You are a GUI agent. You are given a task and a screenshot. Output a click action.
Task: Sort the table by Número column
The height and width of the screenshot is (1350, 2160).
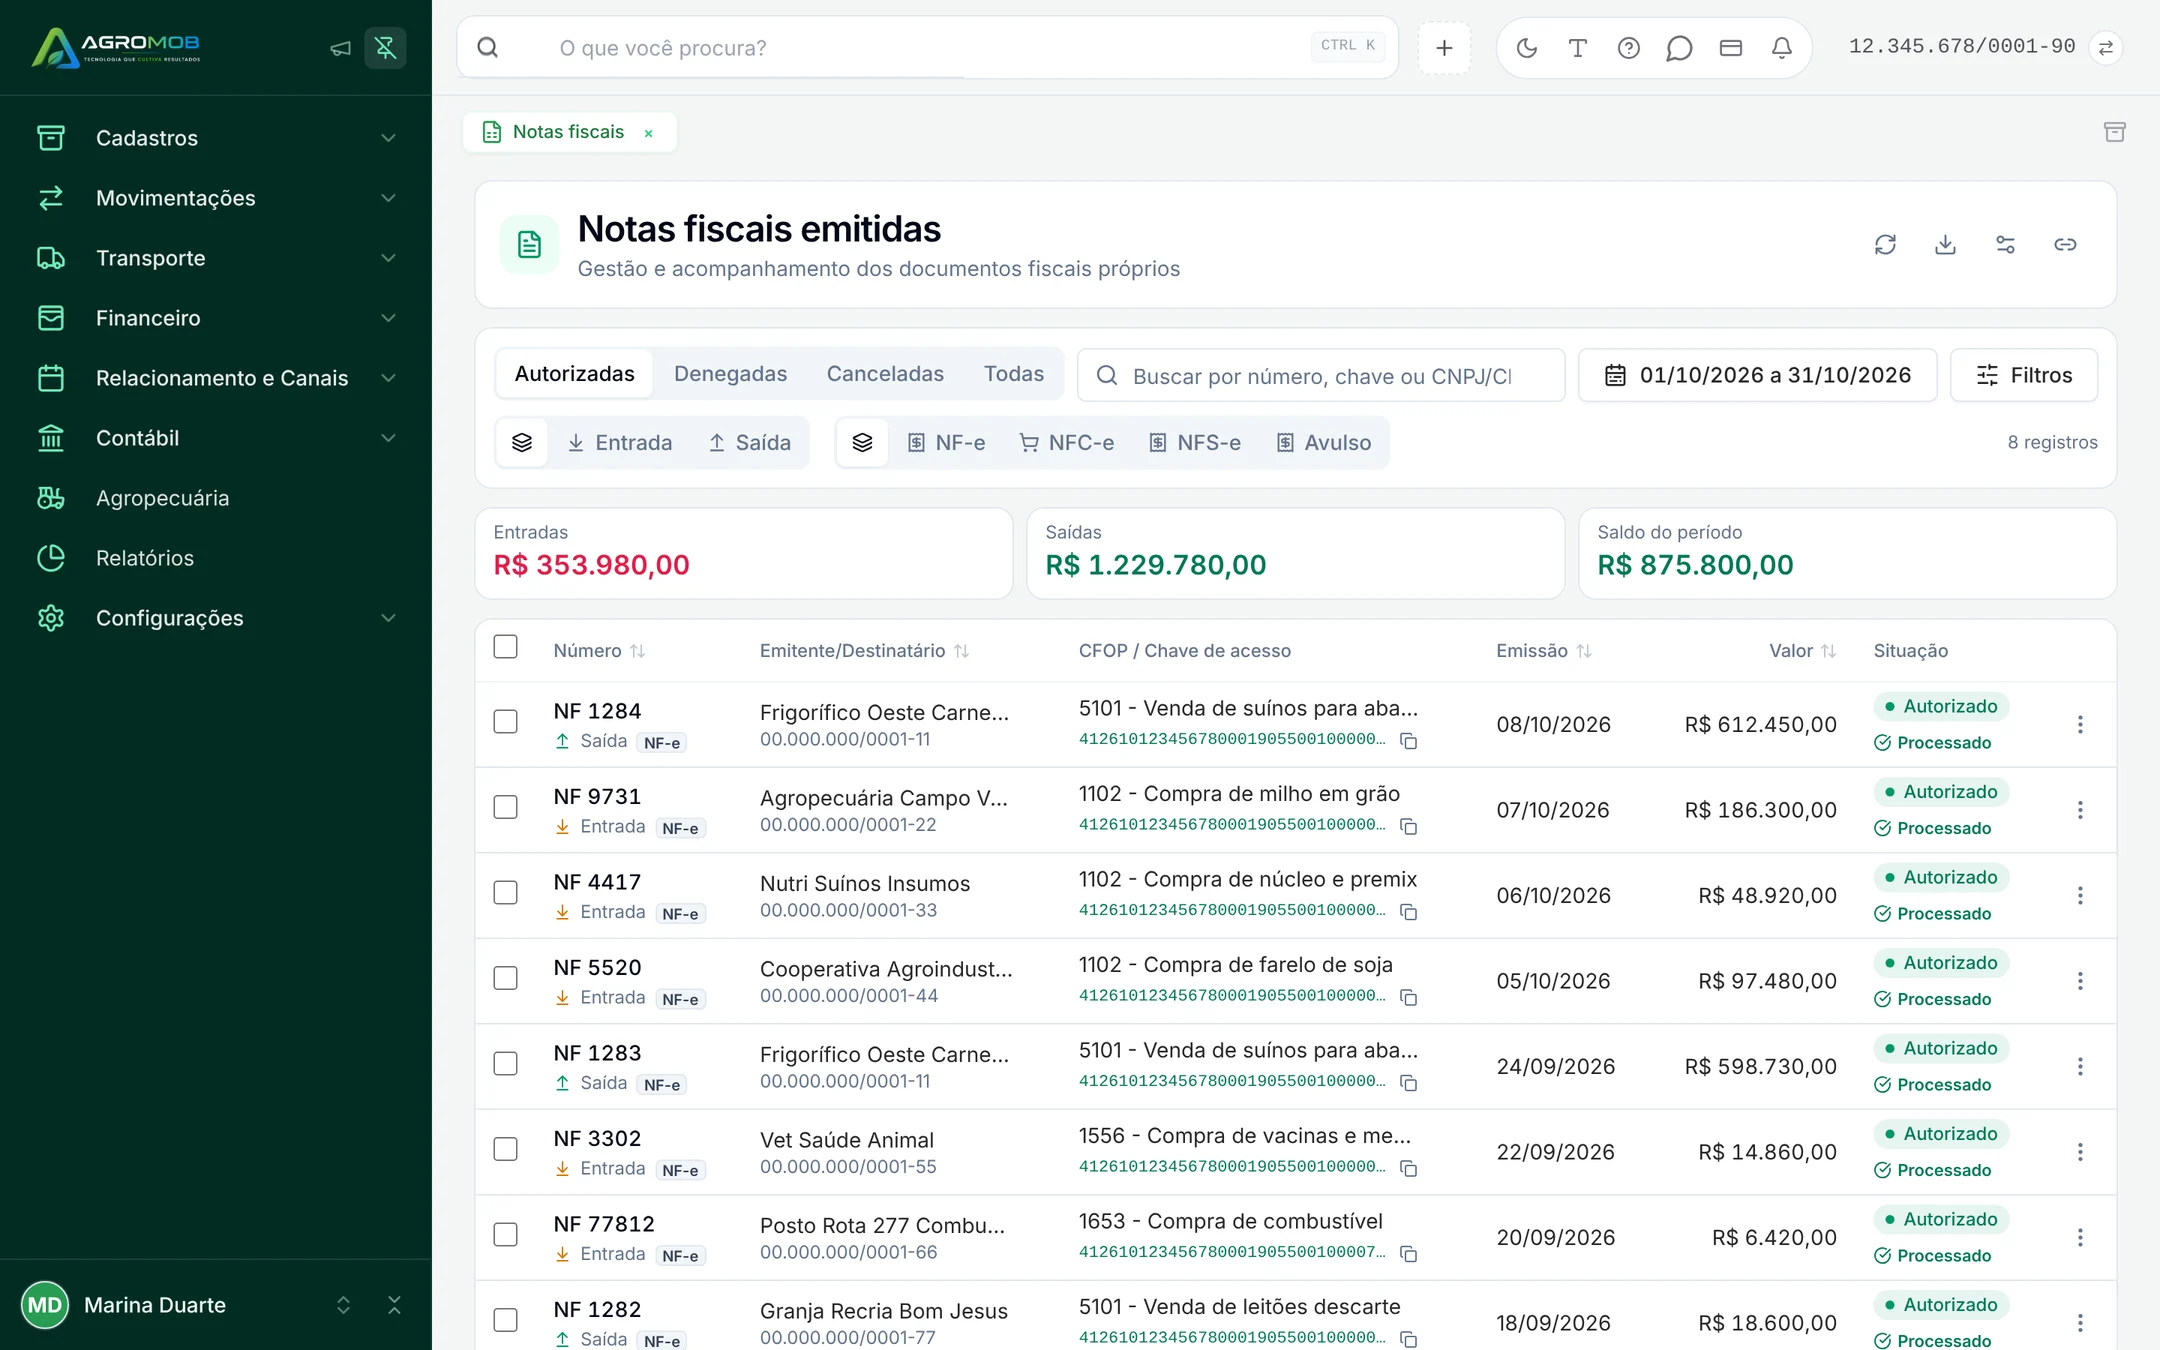(599, 651)
